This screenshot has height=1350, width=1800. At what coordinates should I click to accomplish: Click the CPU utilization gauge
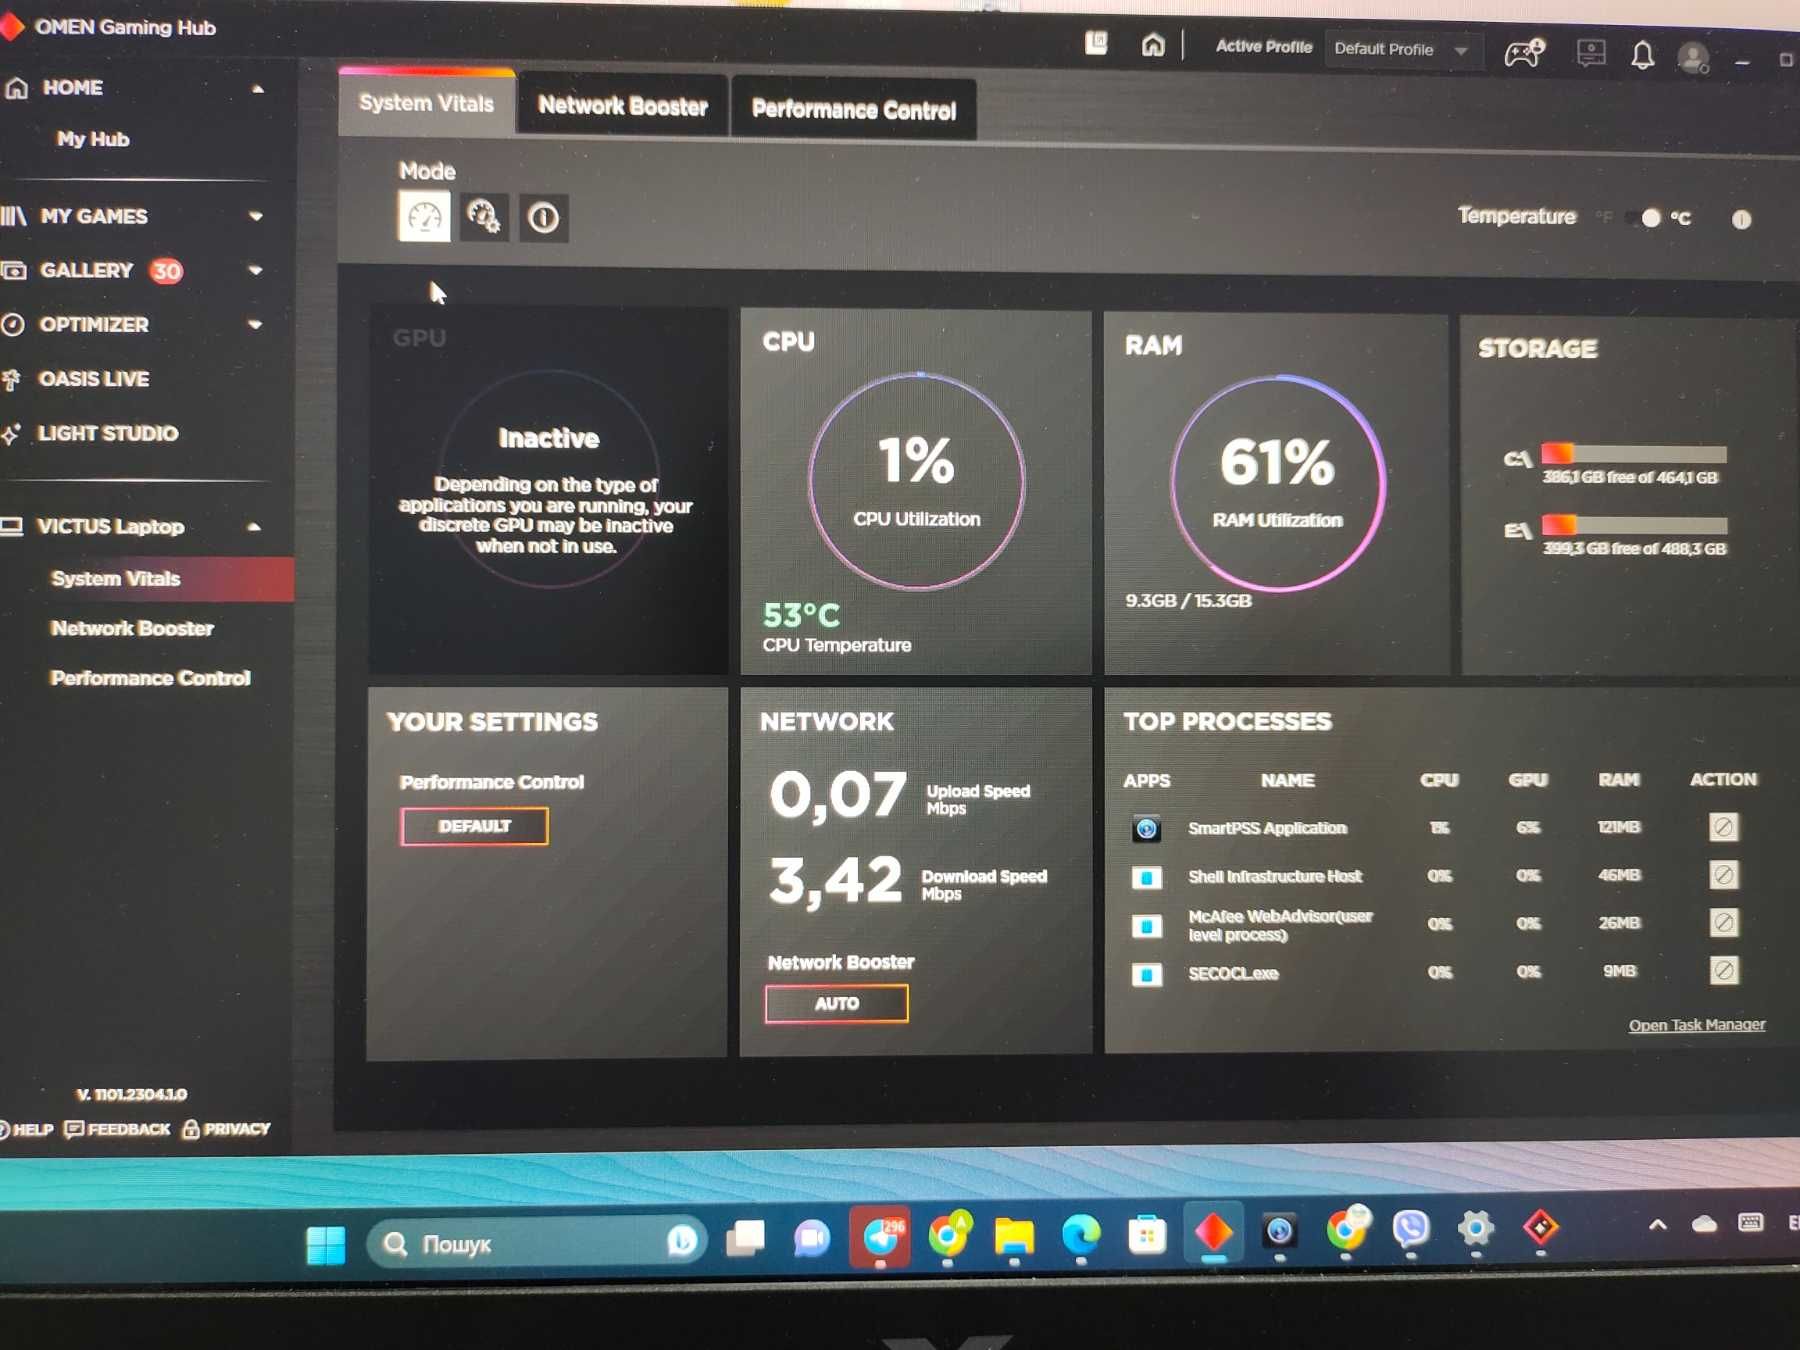(917, 481)
